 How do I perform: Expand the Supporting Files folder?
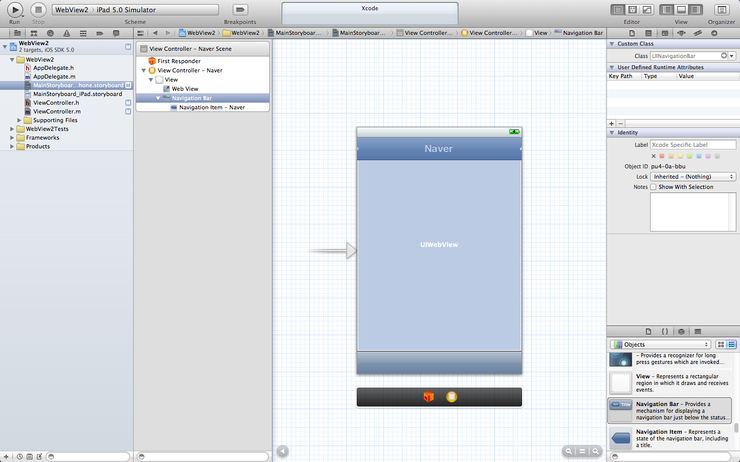[x=19, y=120]
